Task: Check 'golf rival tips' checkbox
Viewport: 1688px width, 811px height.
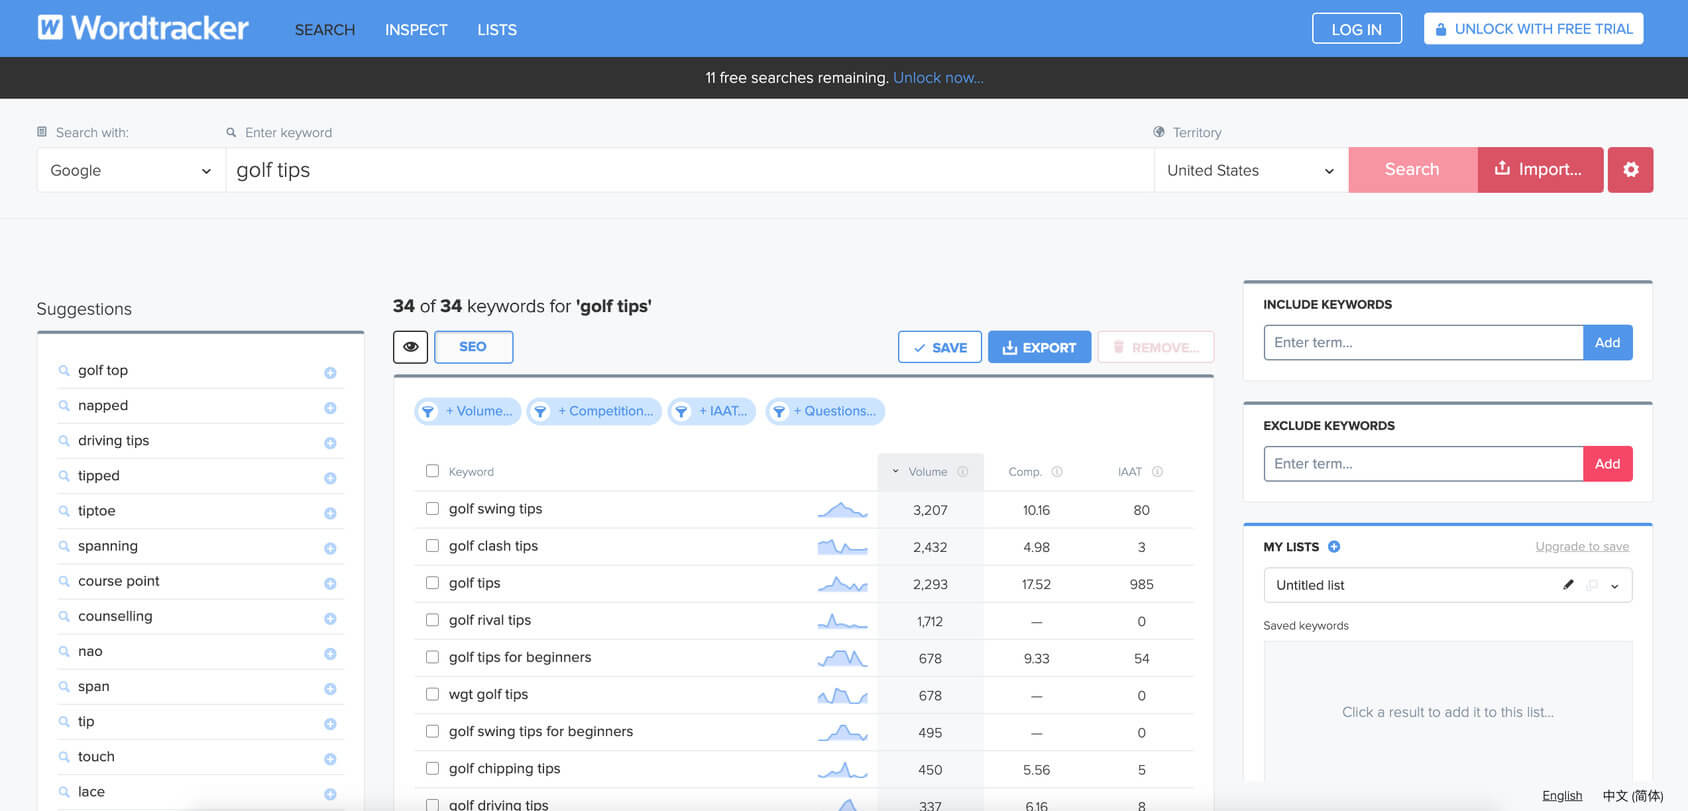Action: coord(432,620)
